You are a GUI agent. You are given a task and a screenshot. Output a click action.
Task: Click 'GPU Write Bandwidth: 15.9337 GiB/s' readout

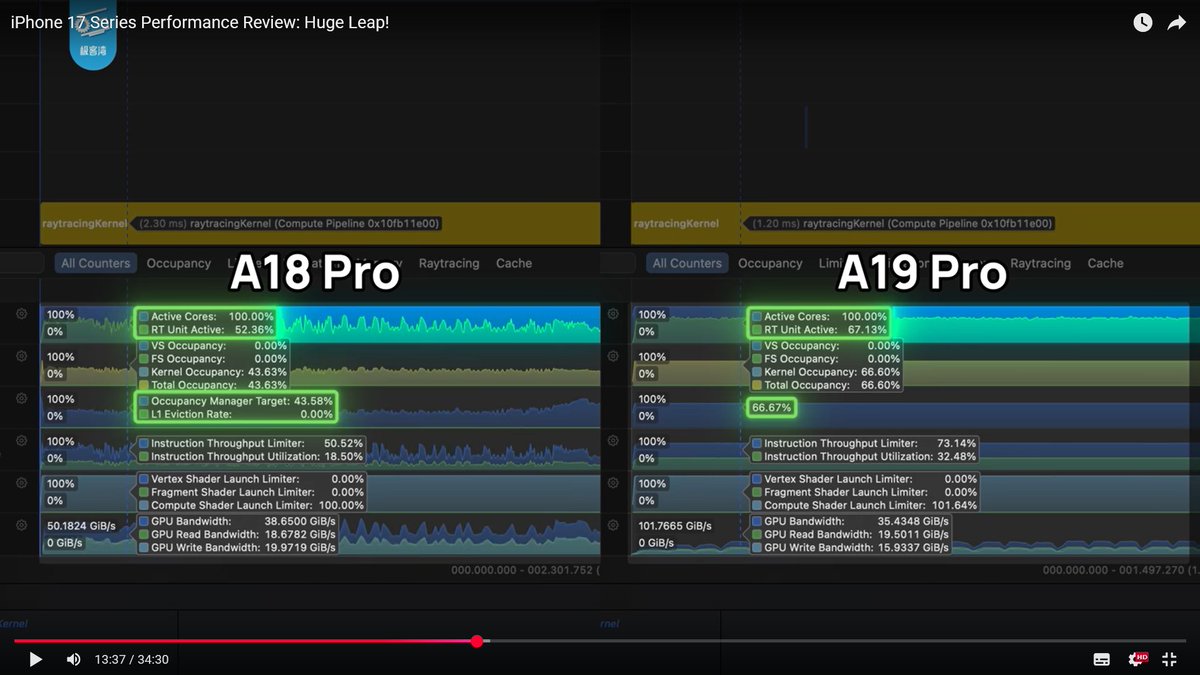point(850,547)
